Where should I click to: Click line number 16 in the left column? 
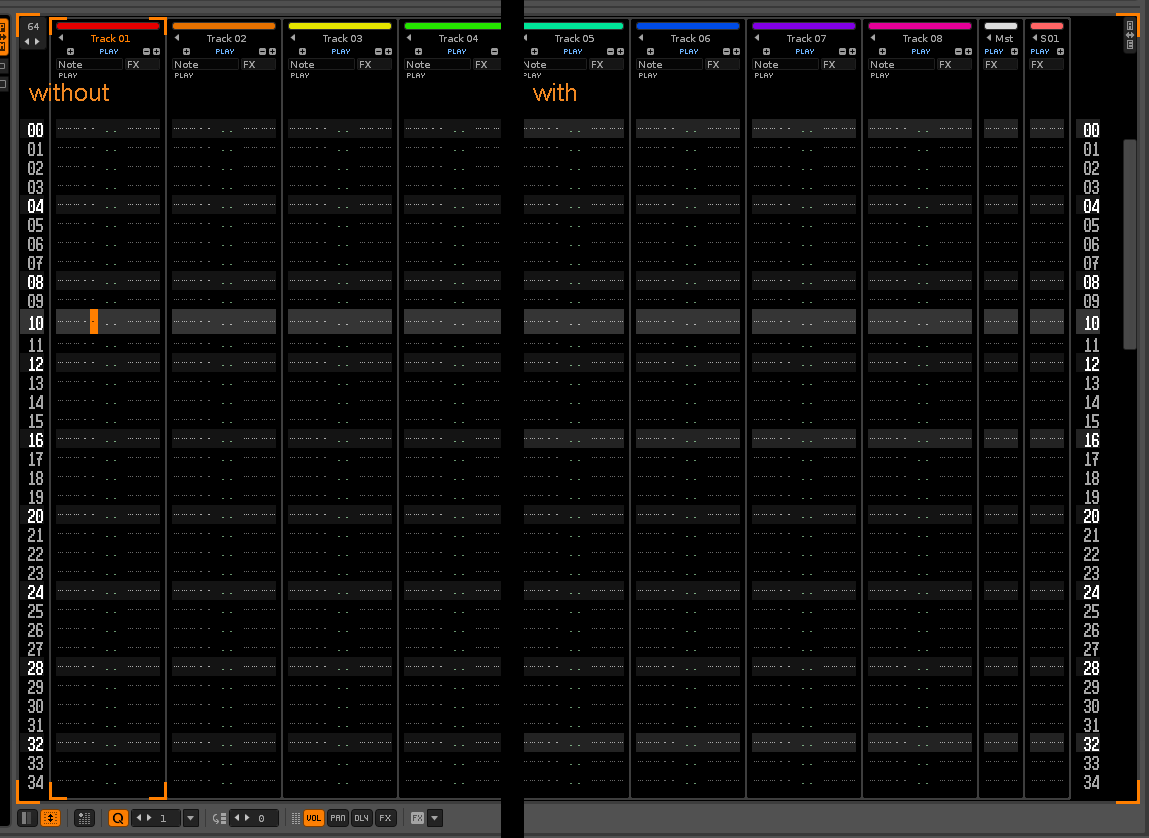pyautogui.click(x=35, y=440)
